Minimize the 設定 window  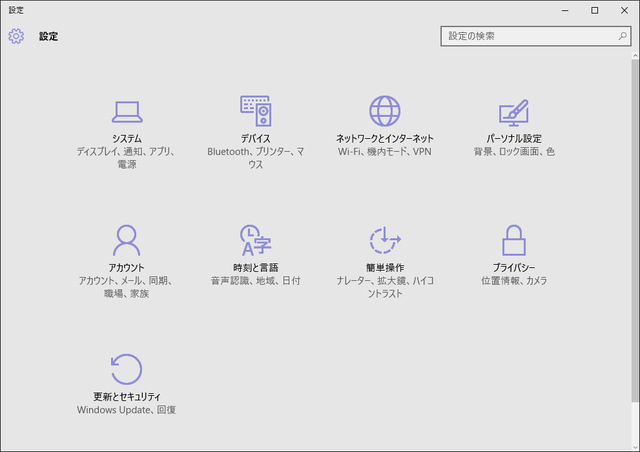tap(565, 10)
